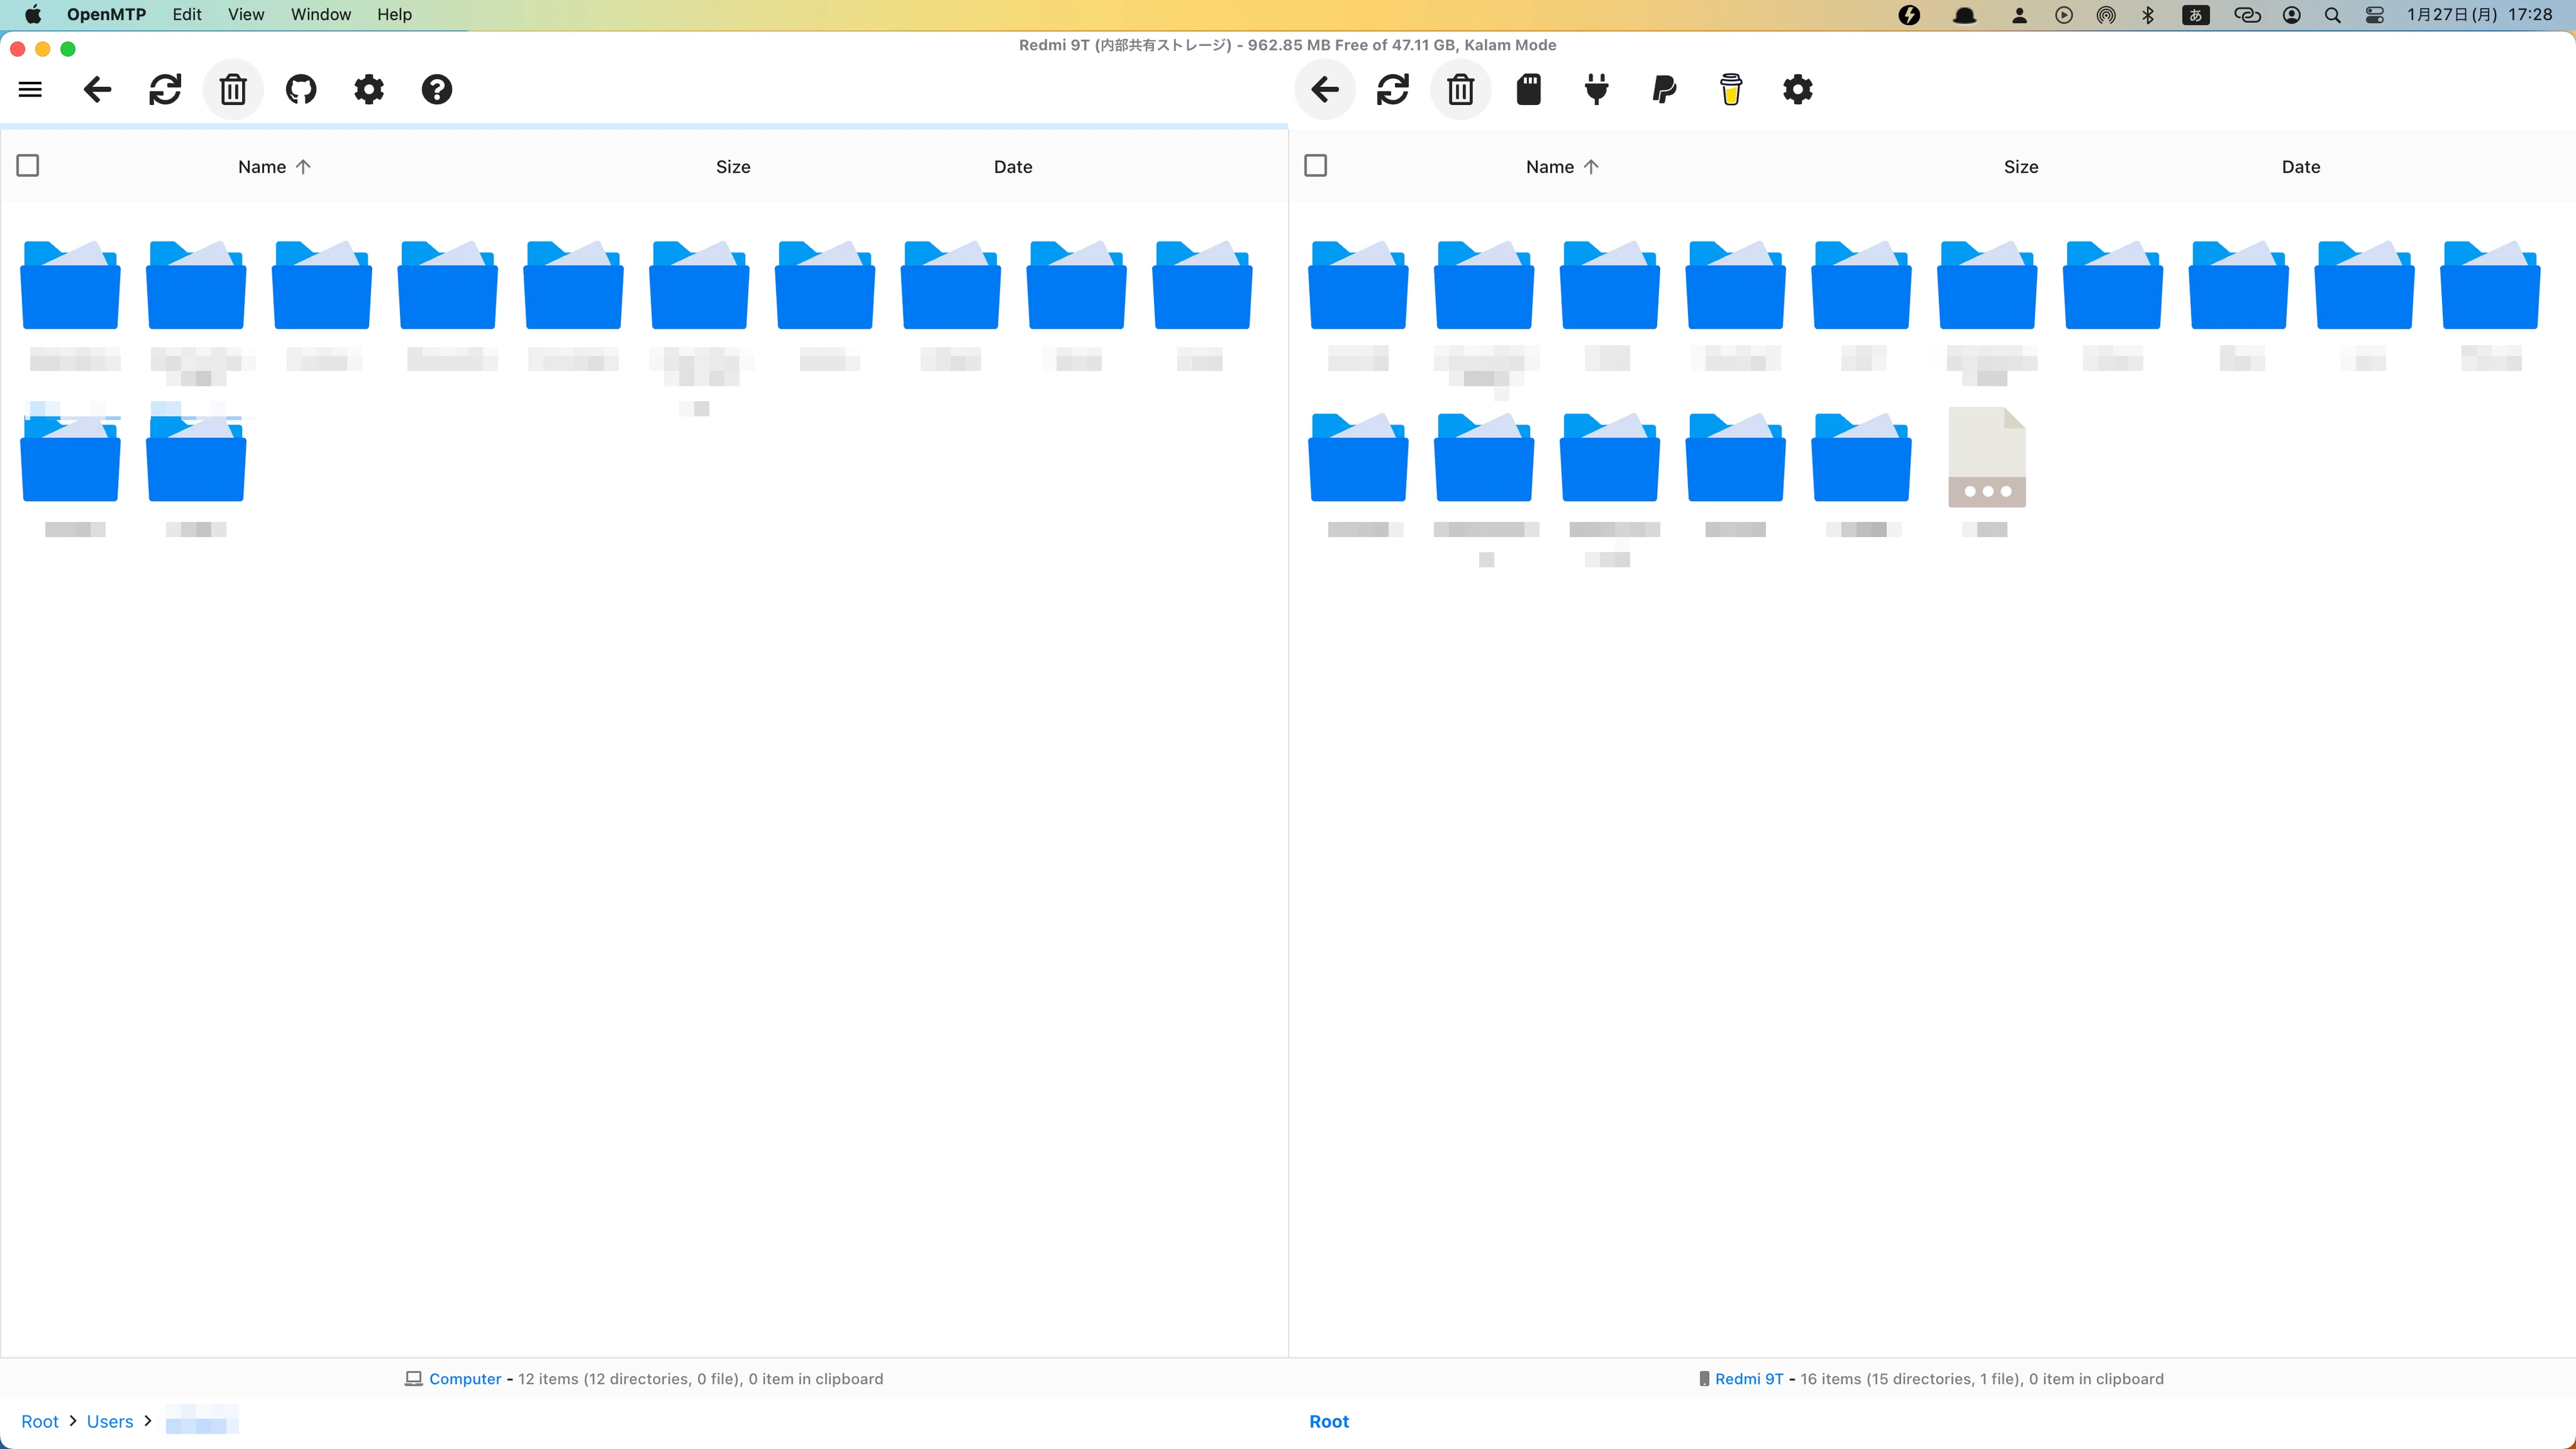The height and width of the screenshot is (1449, 2576).
Task: Navigate to Users in breadcrumb path
Action: 110,1421
